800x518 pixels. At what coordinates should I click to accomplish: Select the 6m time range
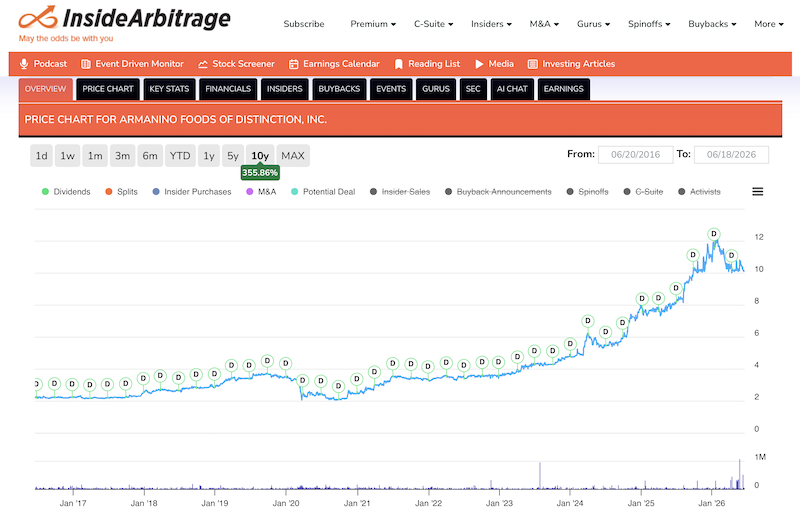(x=150, y=156)
